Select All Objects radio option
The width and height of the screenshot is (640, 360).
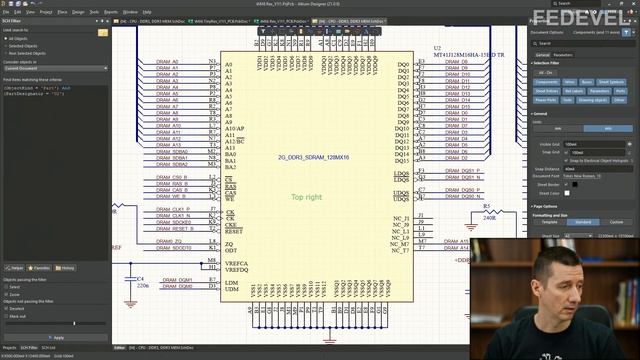point(6,39)
